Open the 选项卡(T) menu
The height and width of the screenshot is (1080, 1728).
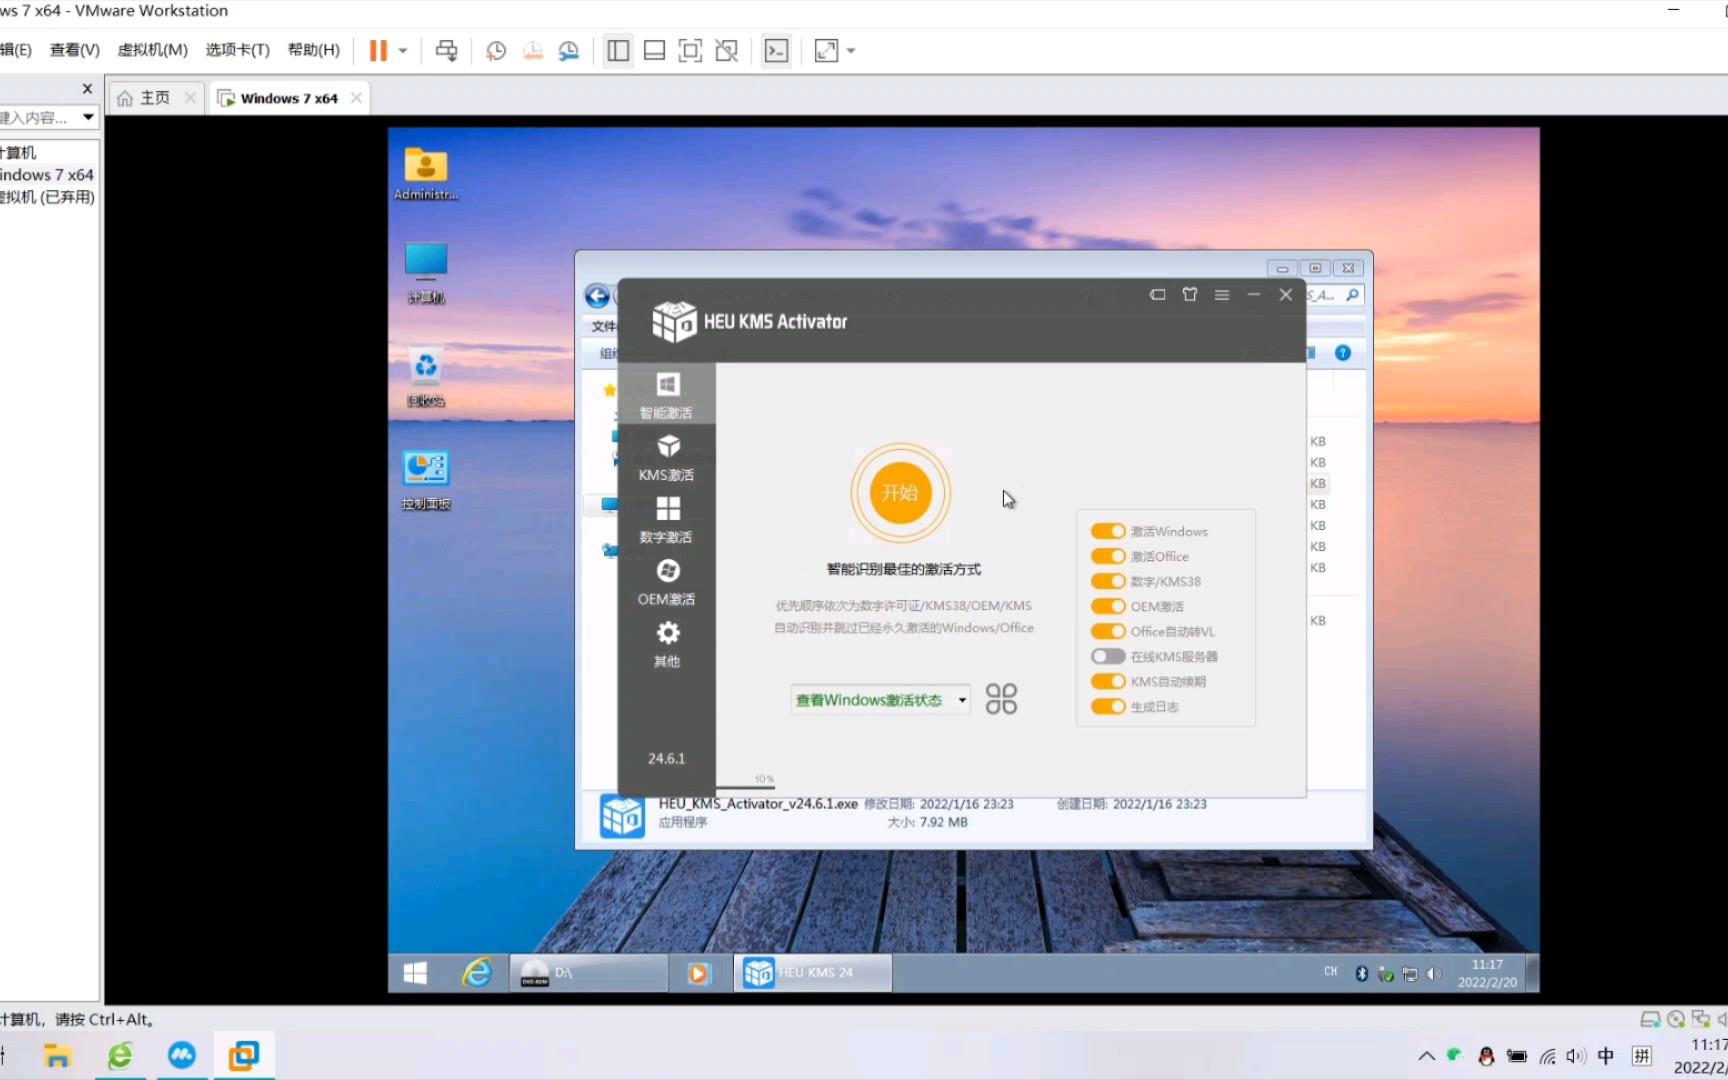(x=238, y=50)
